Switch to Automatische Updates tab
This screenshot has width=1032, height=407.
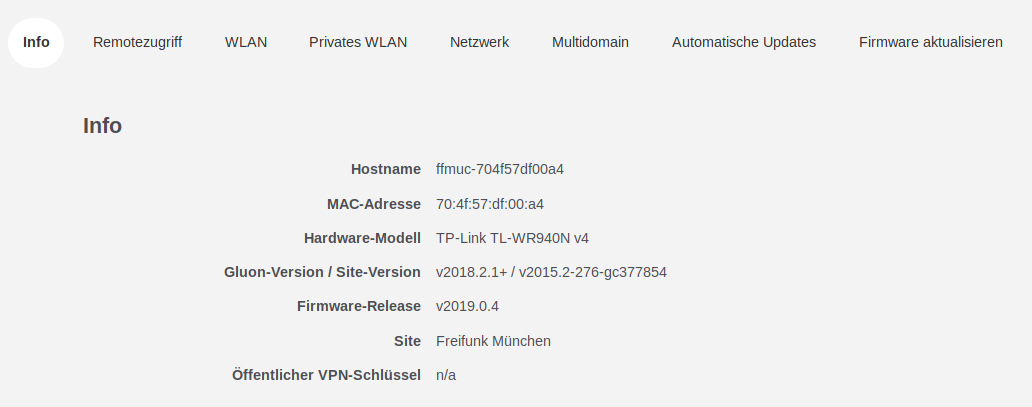coord(744,42)
